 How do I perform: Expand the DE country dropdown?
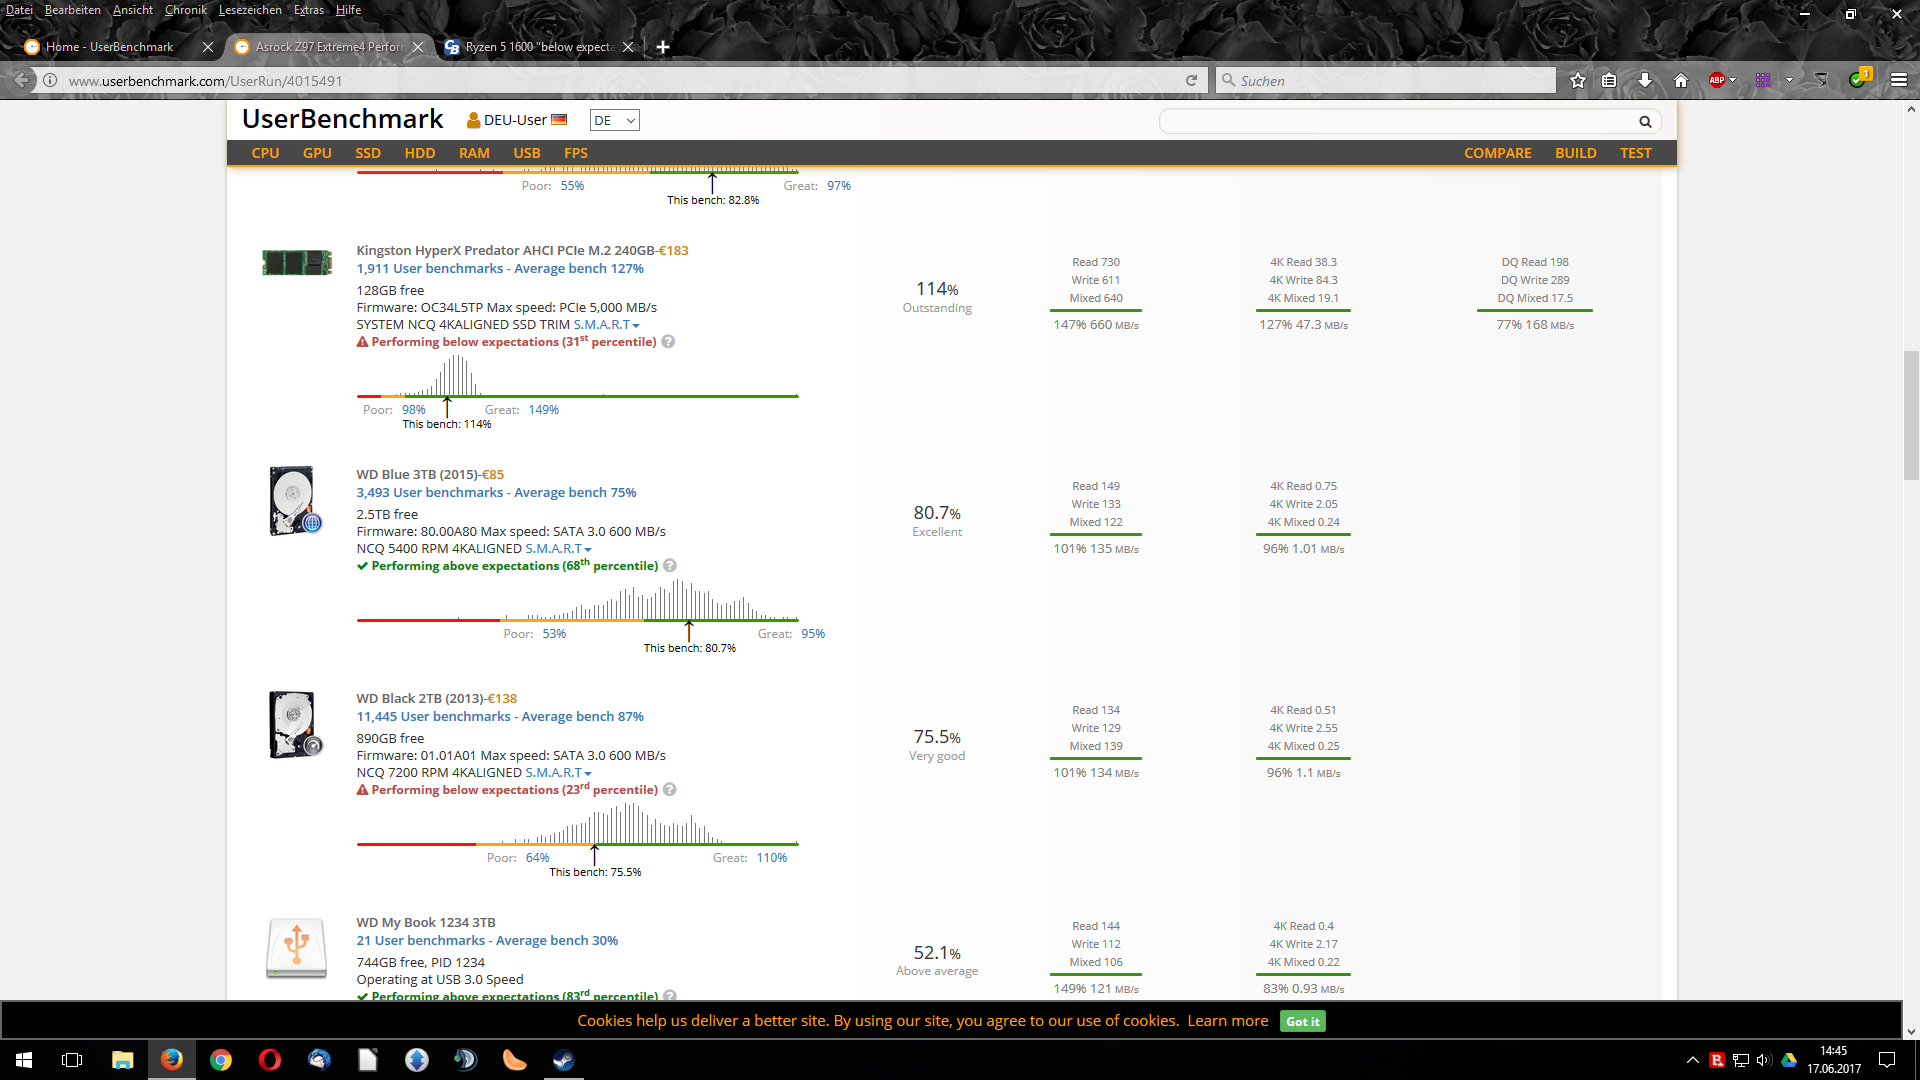point(614,121)
